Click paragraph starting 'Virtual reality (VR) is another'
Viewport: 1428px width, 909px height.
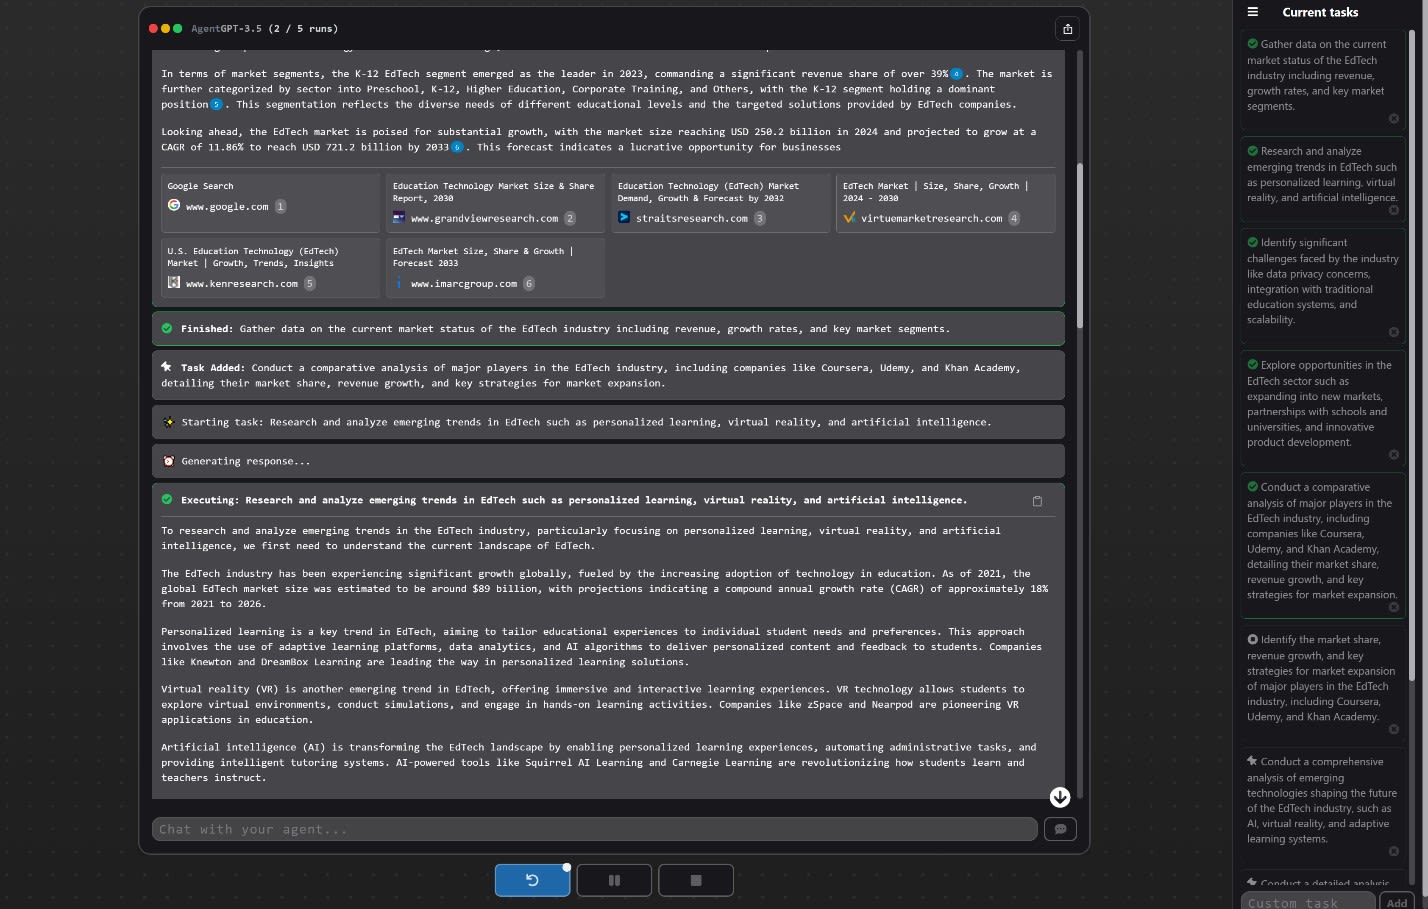click(593, 704)
